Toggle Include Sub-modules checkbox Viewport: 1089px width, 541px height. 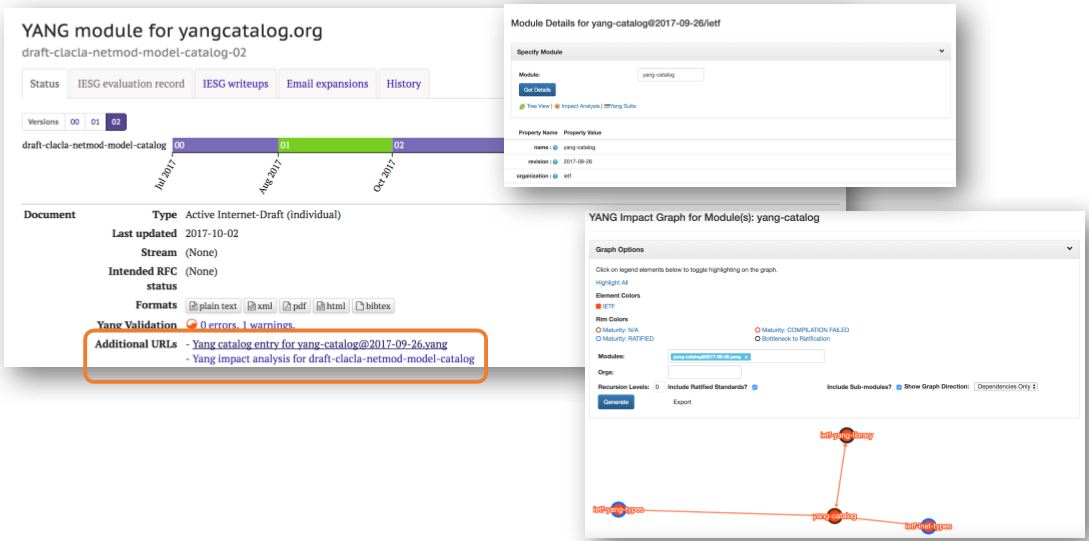pos(899,387)
